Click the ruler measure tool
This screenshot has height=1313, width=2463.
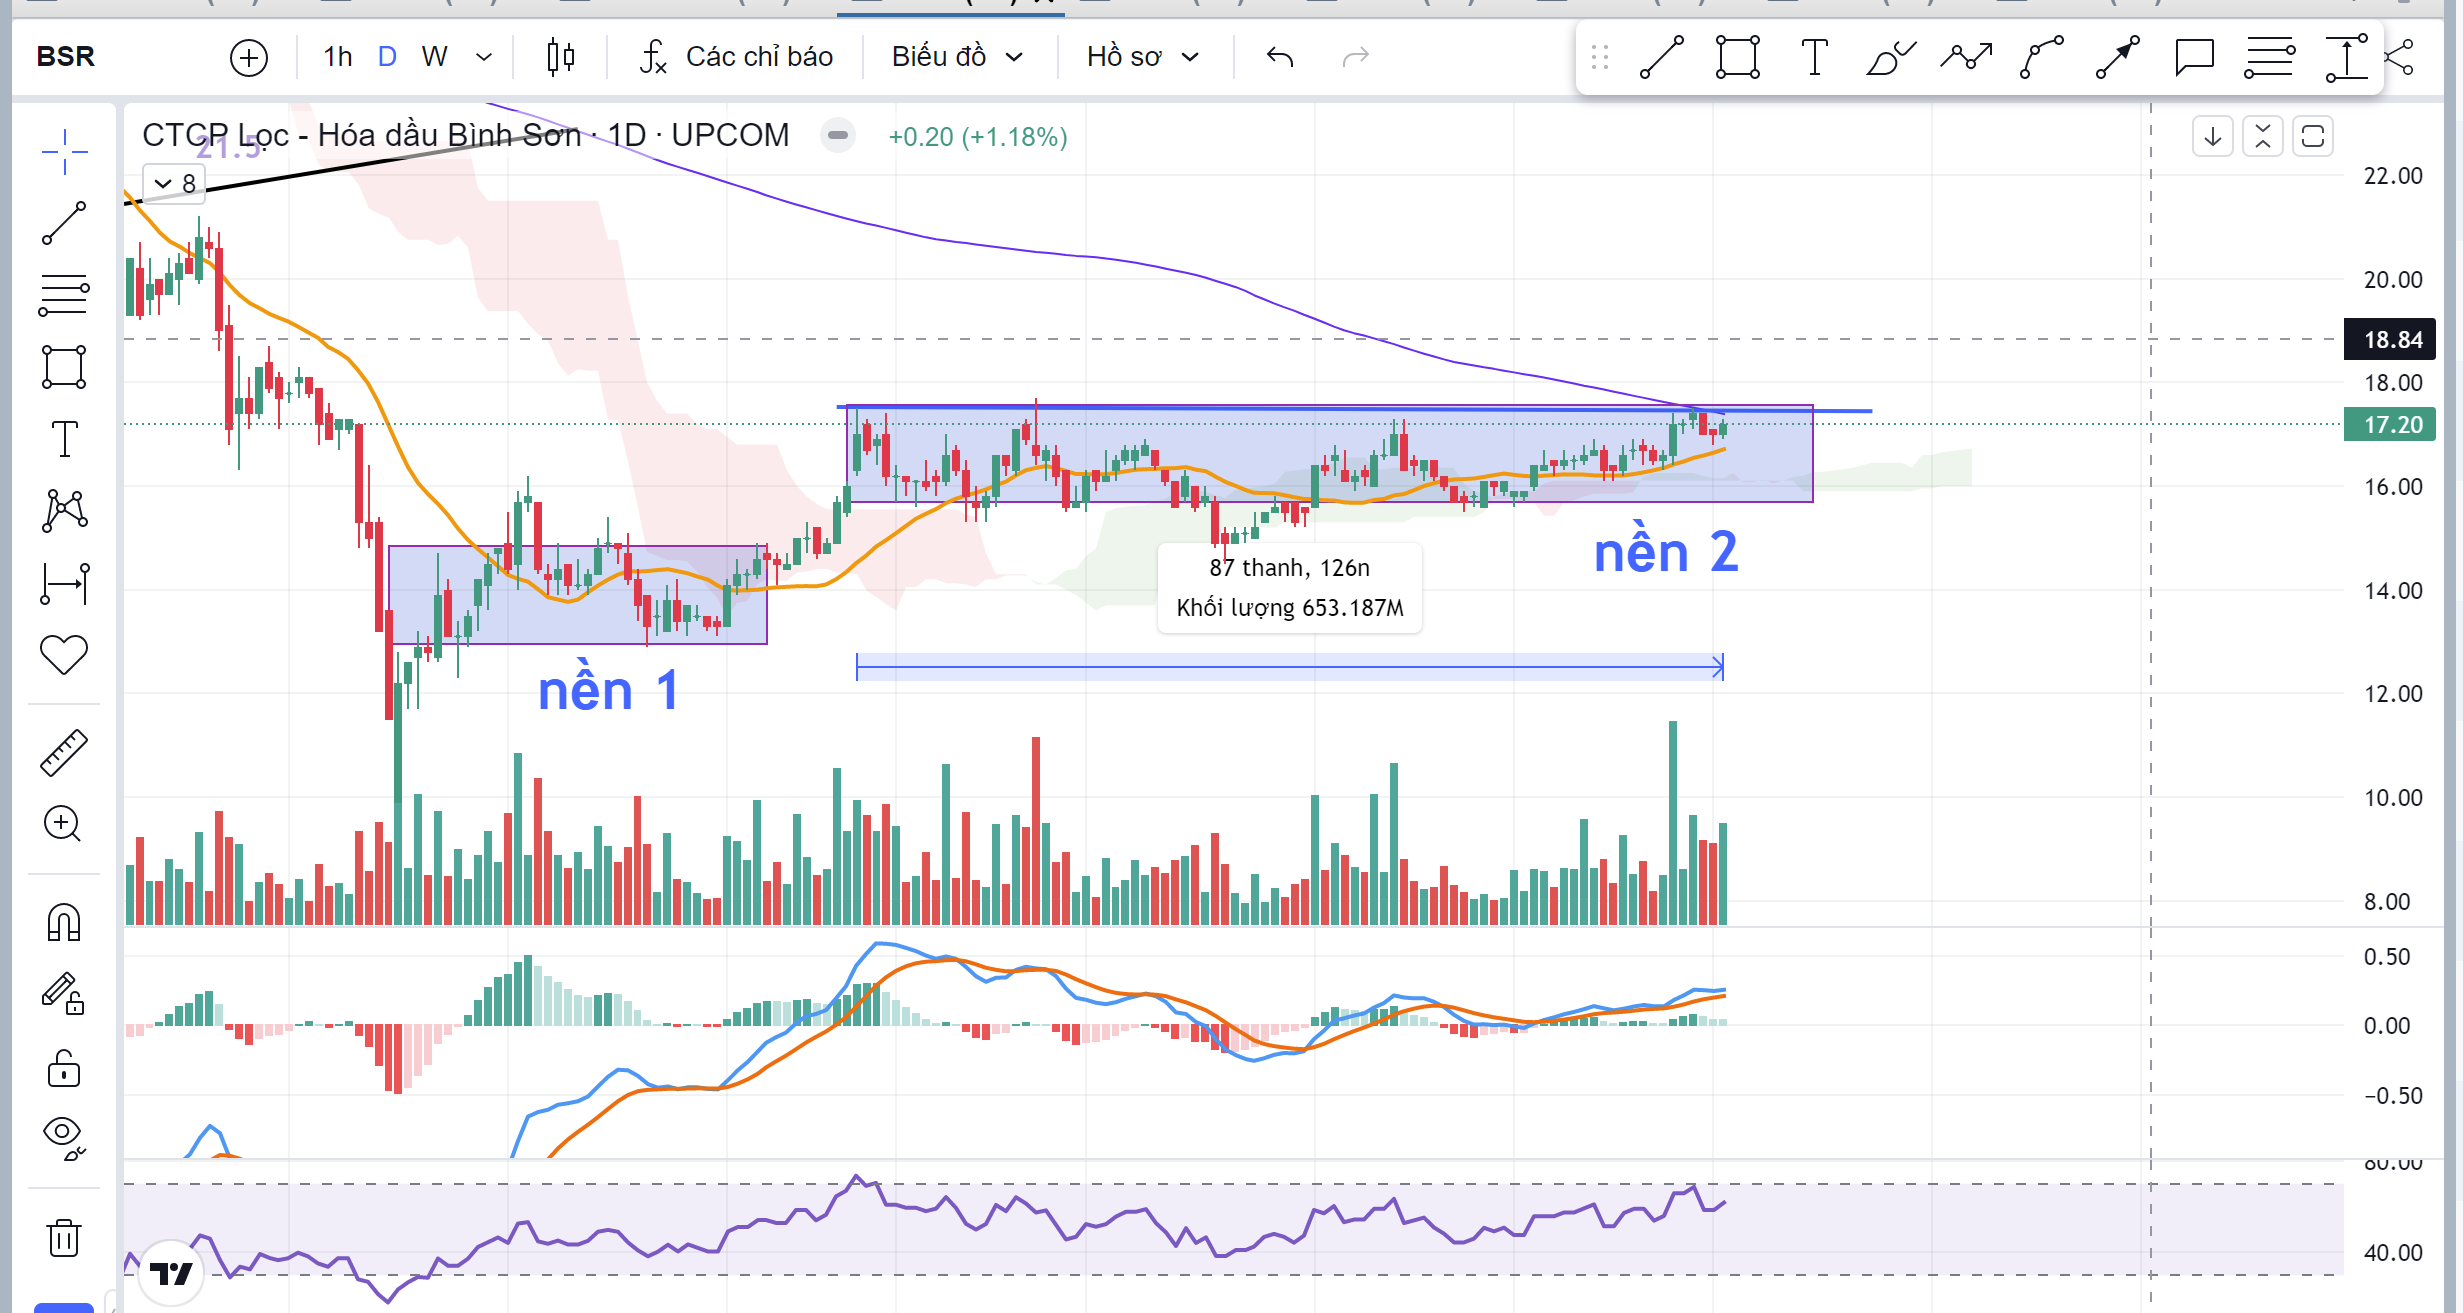point(64,753)
